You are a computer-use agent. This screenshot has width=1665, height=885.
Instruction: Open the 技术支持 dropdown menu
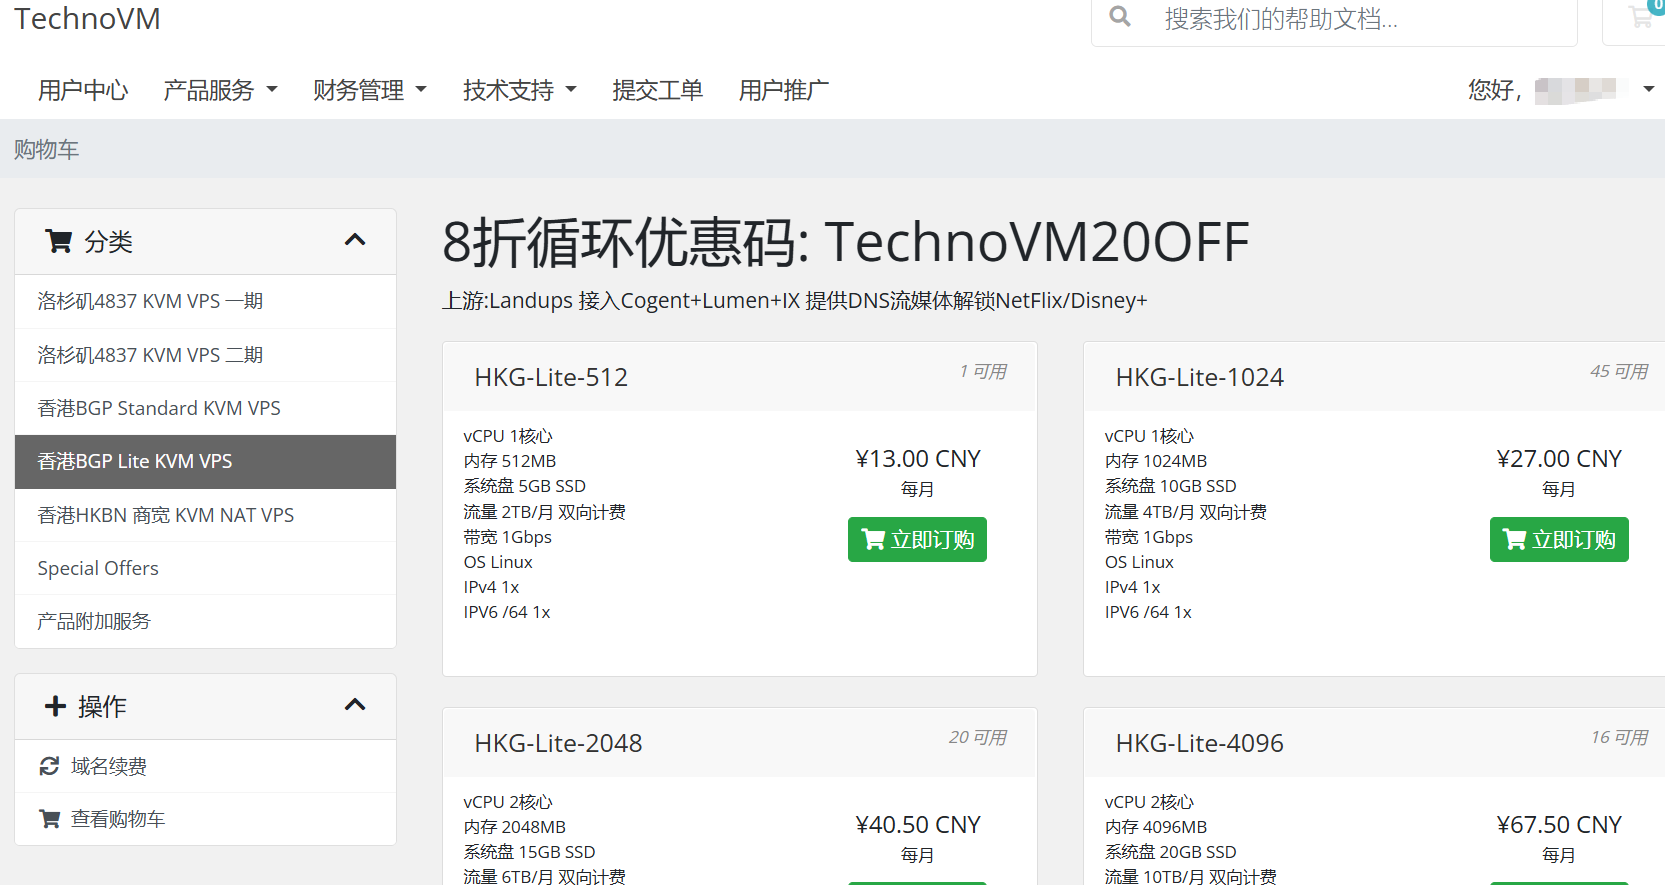pyautogui.click(x=520, y=90)
